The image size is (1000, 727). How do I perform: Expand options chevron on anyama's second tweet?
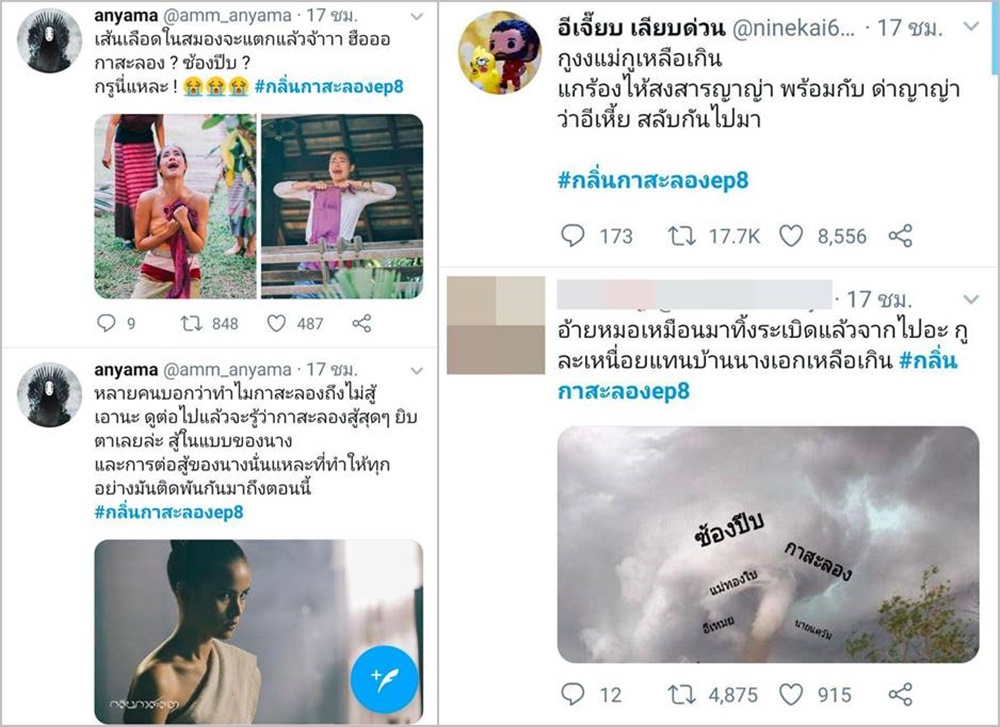[x=416, y=371]
